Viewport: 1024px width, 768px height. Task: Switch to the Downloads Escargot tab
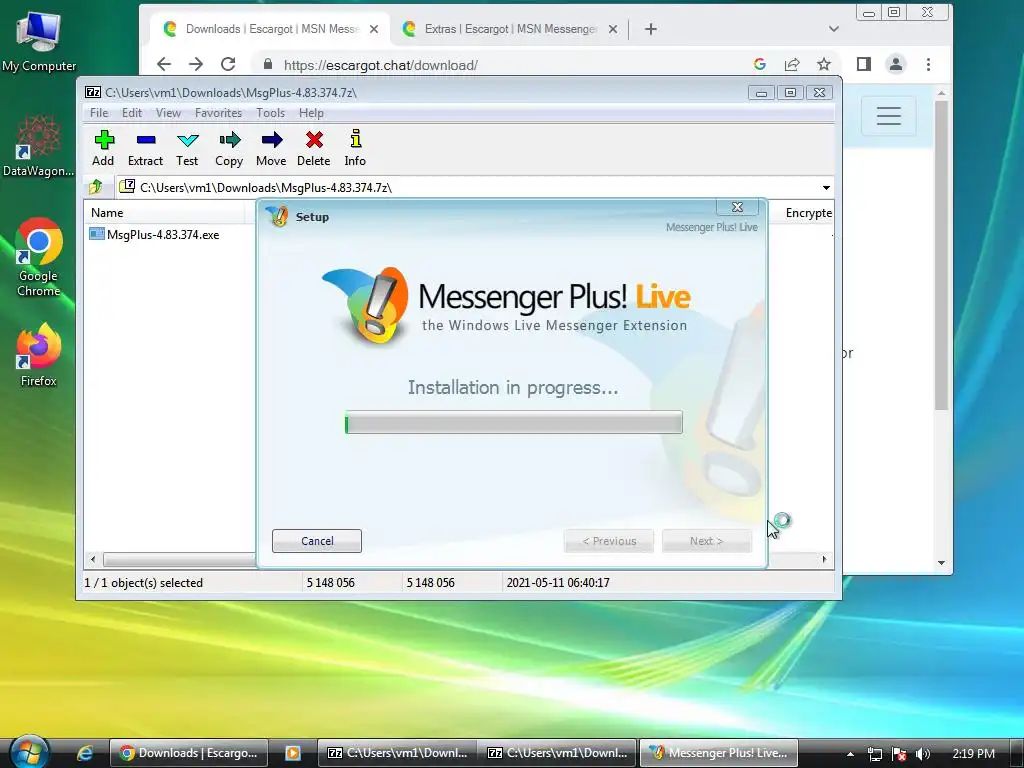click(269, 29)
